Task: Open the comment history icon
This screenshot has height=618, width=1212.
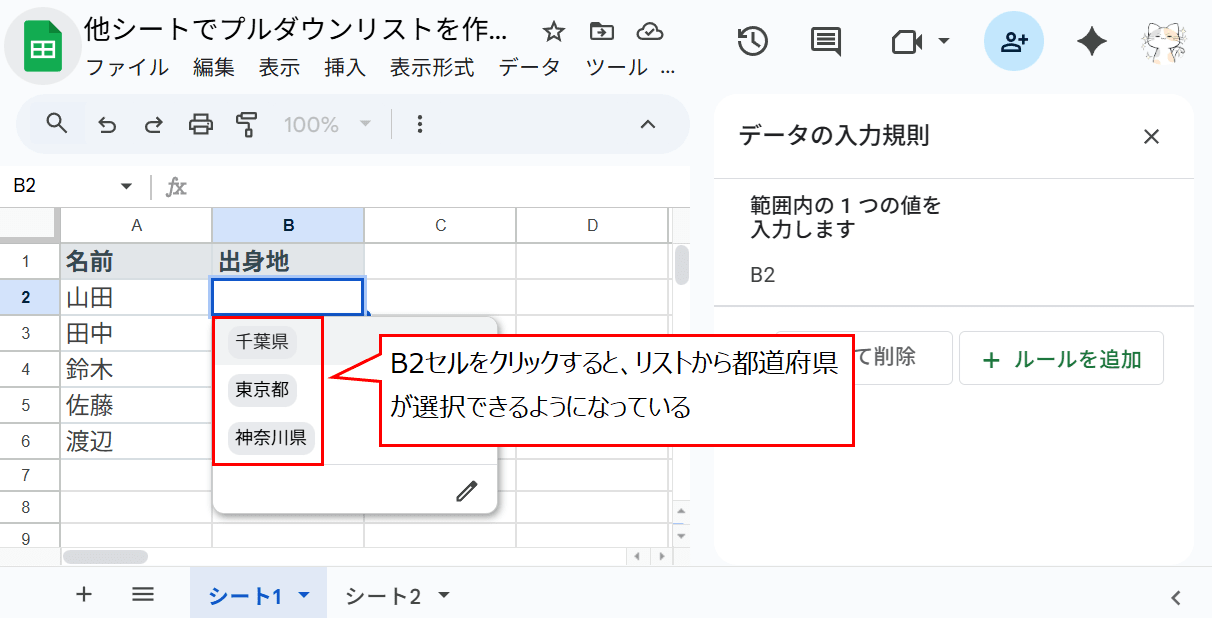Action: [x=824, y=41]
